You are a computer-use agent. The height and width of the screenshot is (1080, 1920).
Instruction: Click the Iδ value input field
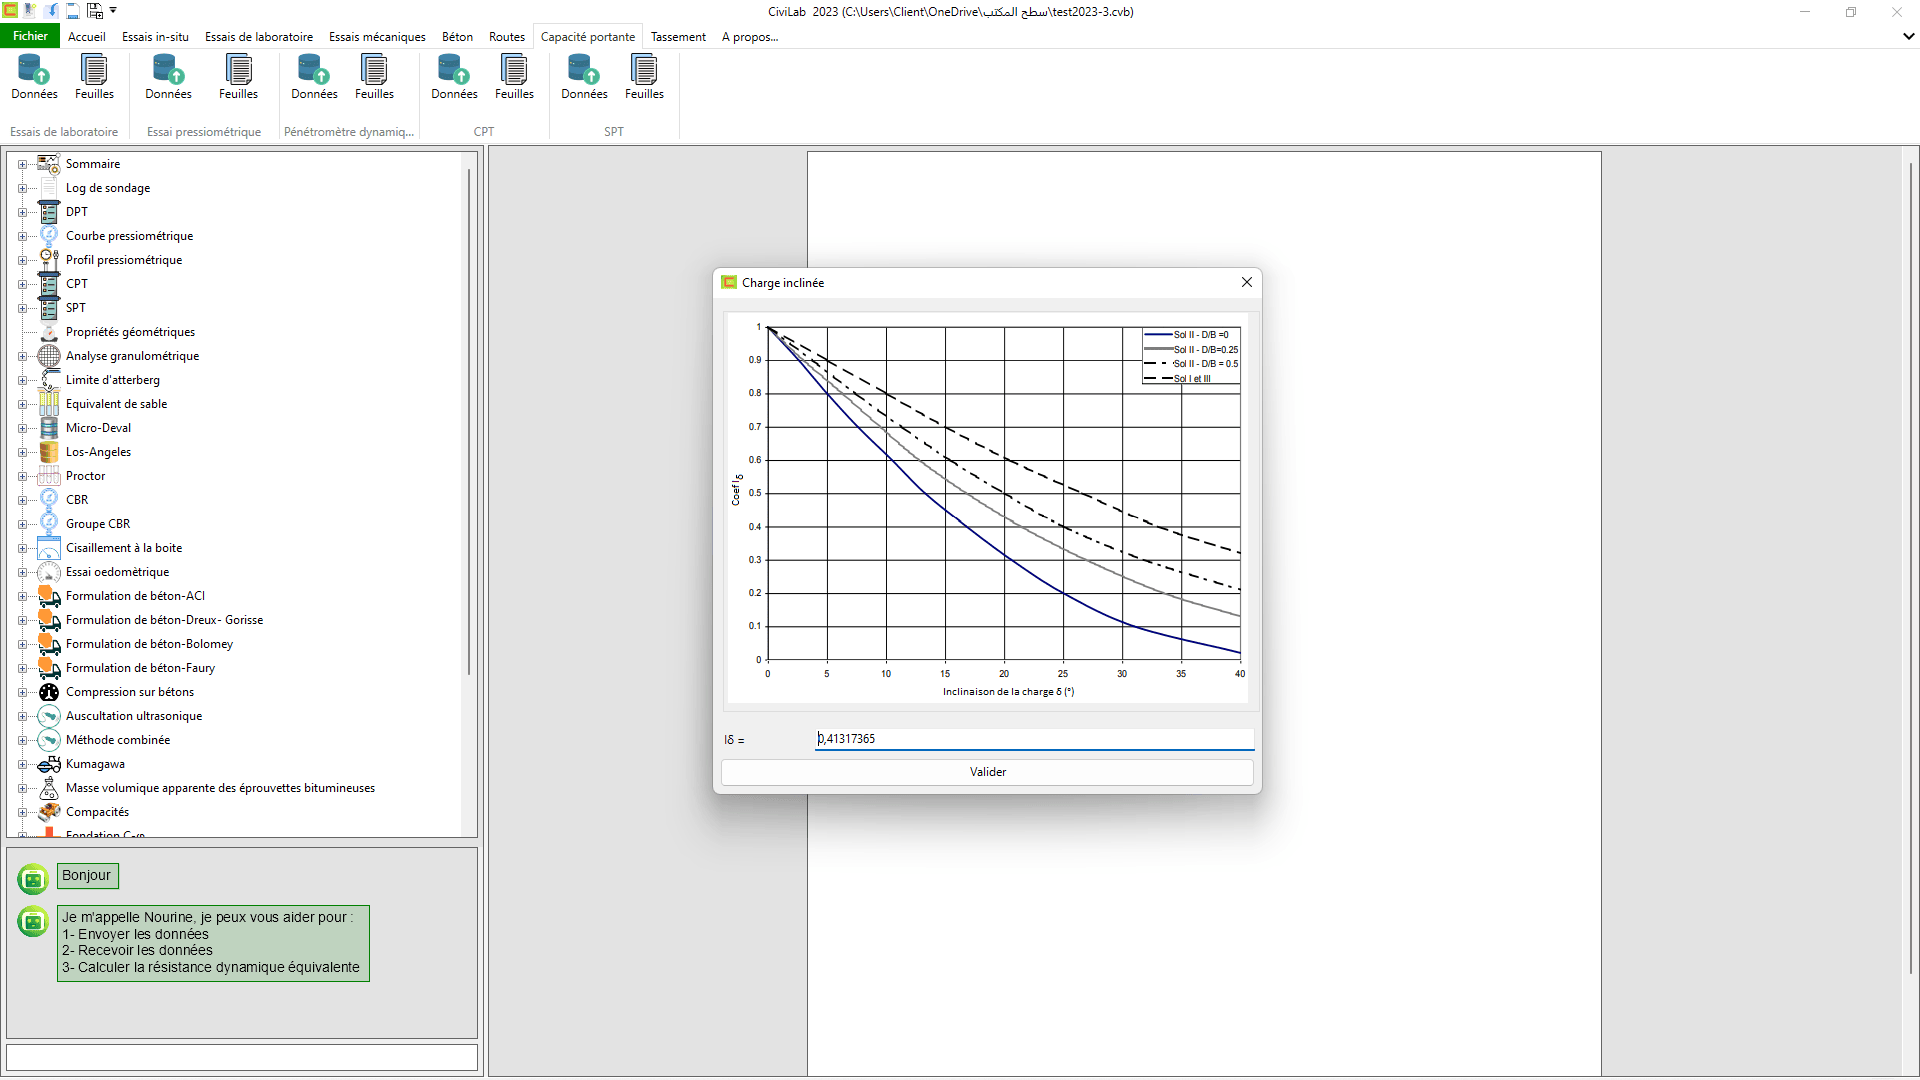(1034, 739)
